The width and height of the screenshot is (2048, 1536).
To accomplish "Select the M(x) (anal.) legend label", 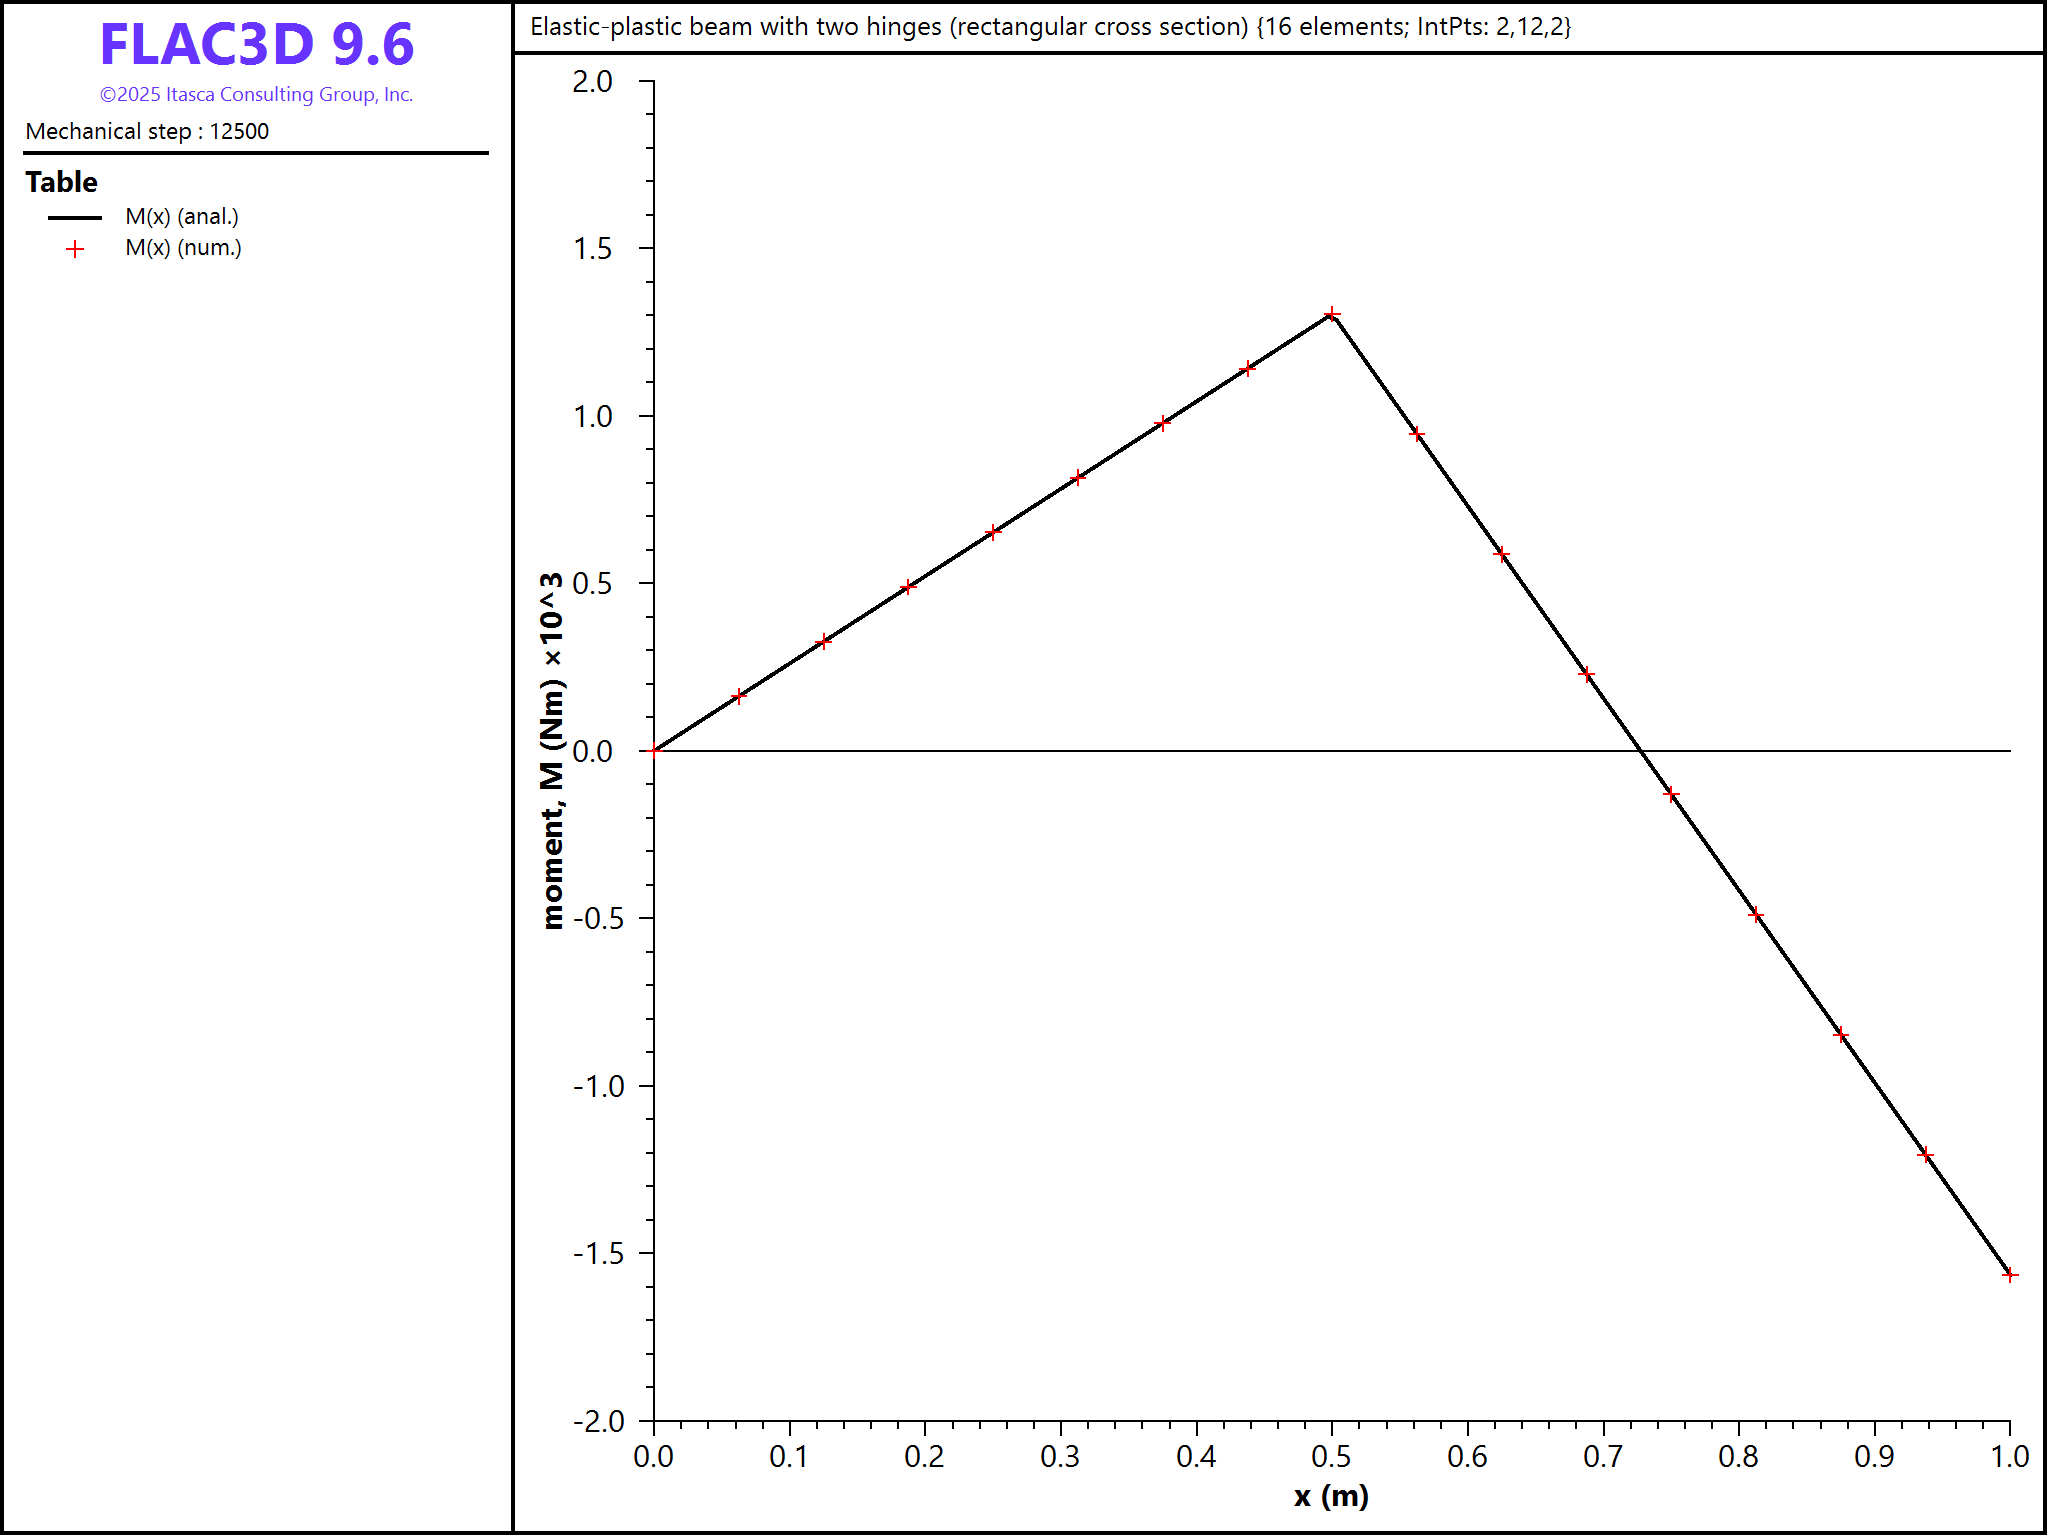I will [x=182, y=217].
